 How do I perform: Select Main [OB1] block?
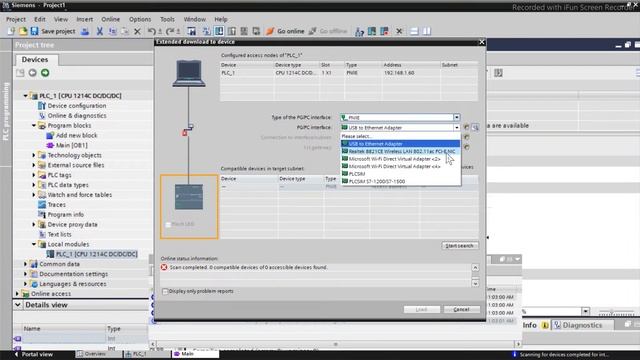[x=71, y=145]
